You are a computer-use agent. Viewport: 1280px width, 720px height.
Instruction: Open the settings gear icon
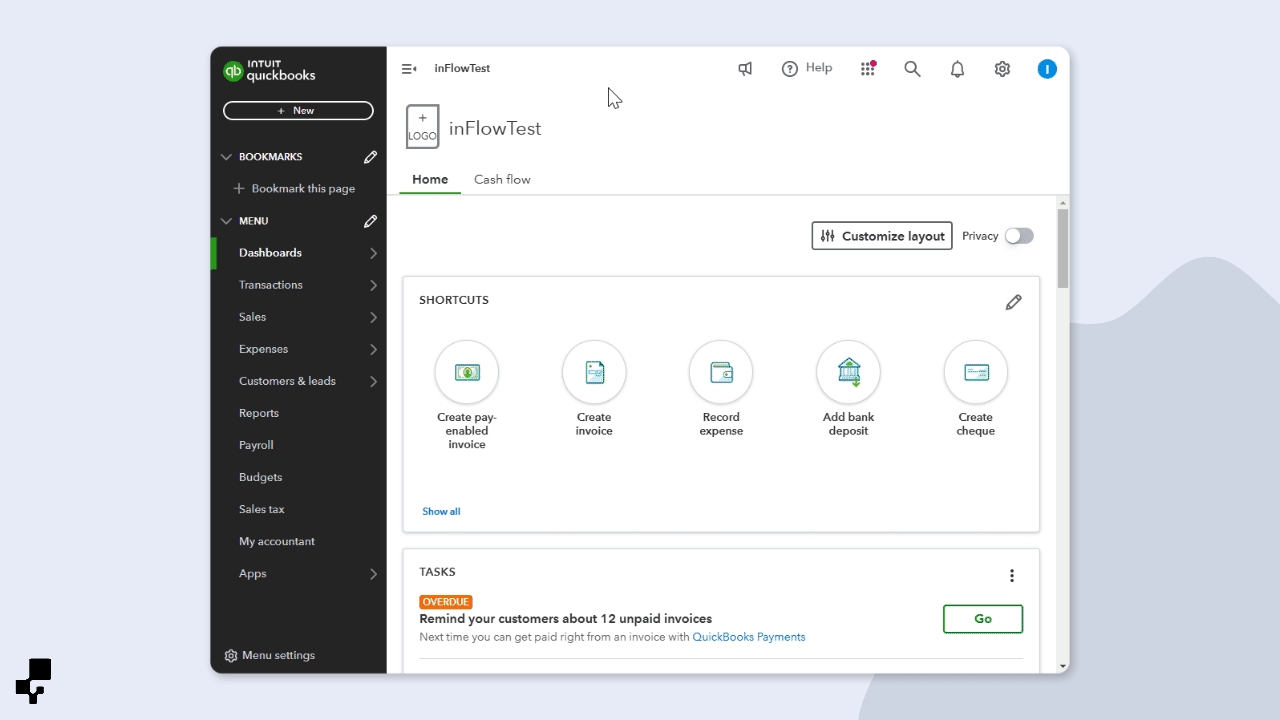[x=1002, y=69]
